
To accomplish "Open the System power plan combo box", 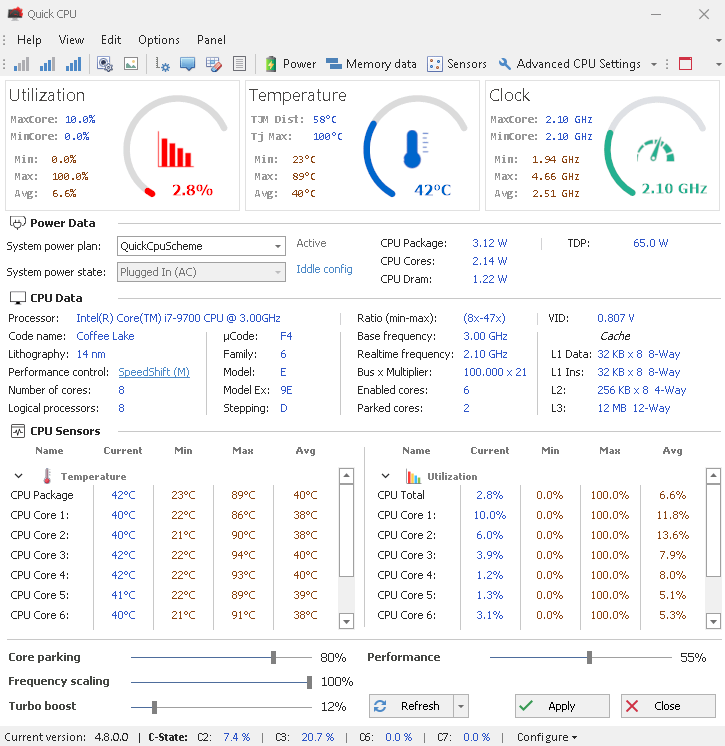I will 201,246.
